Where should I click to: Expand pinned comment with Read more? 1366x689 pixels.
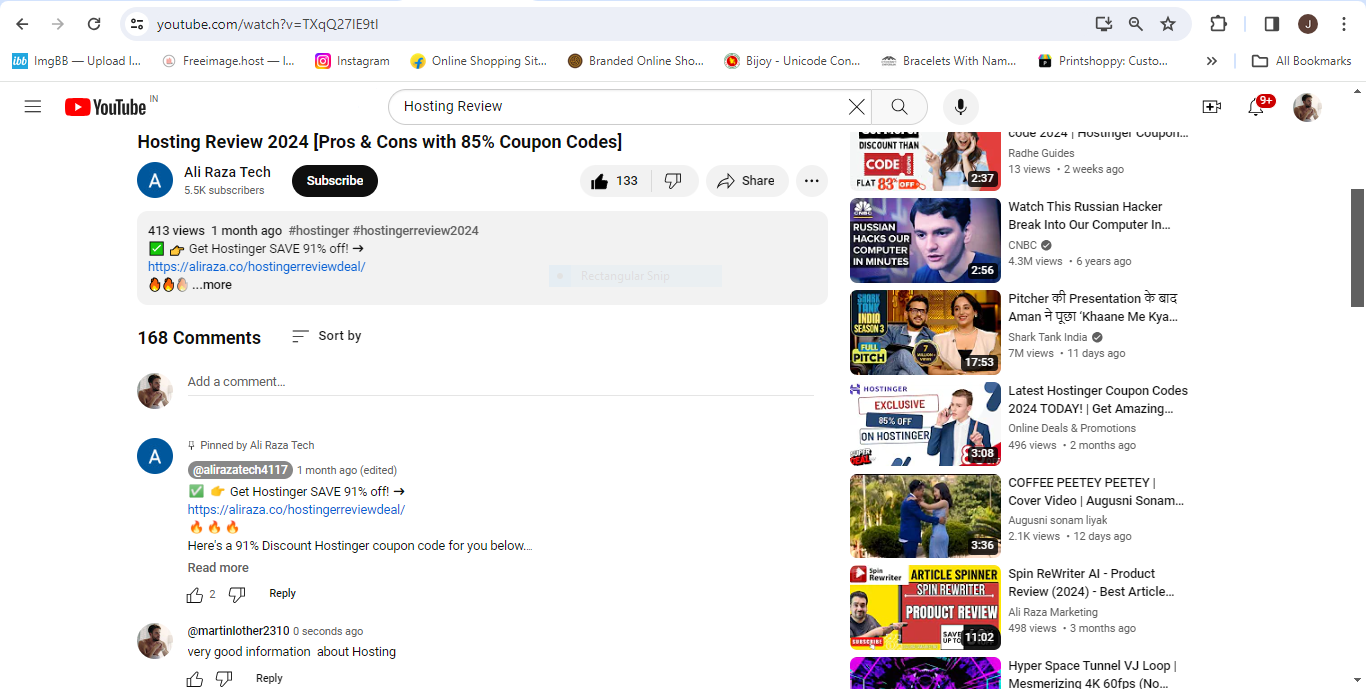[x=218, y=568]
